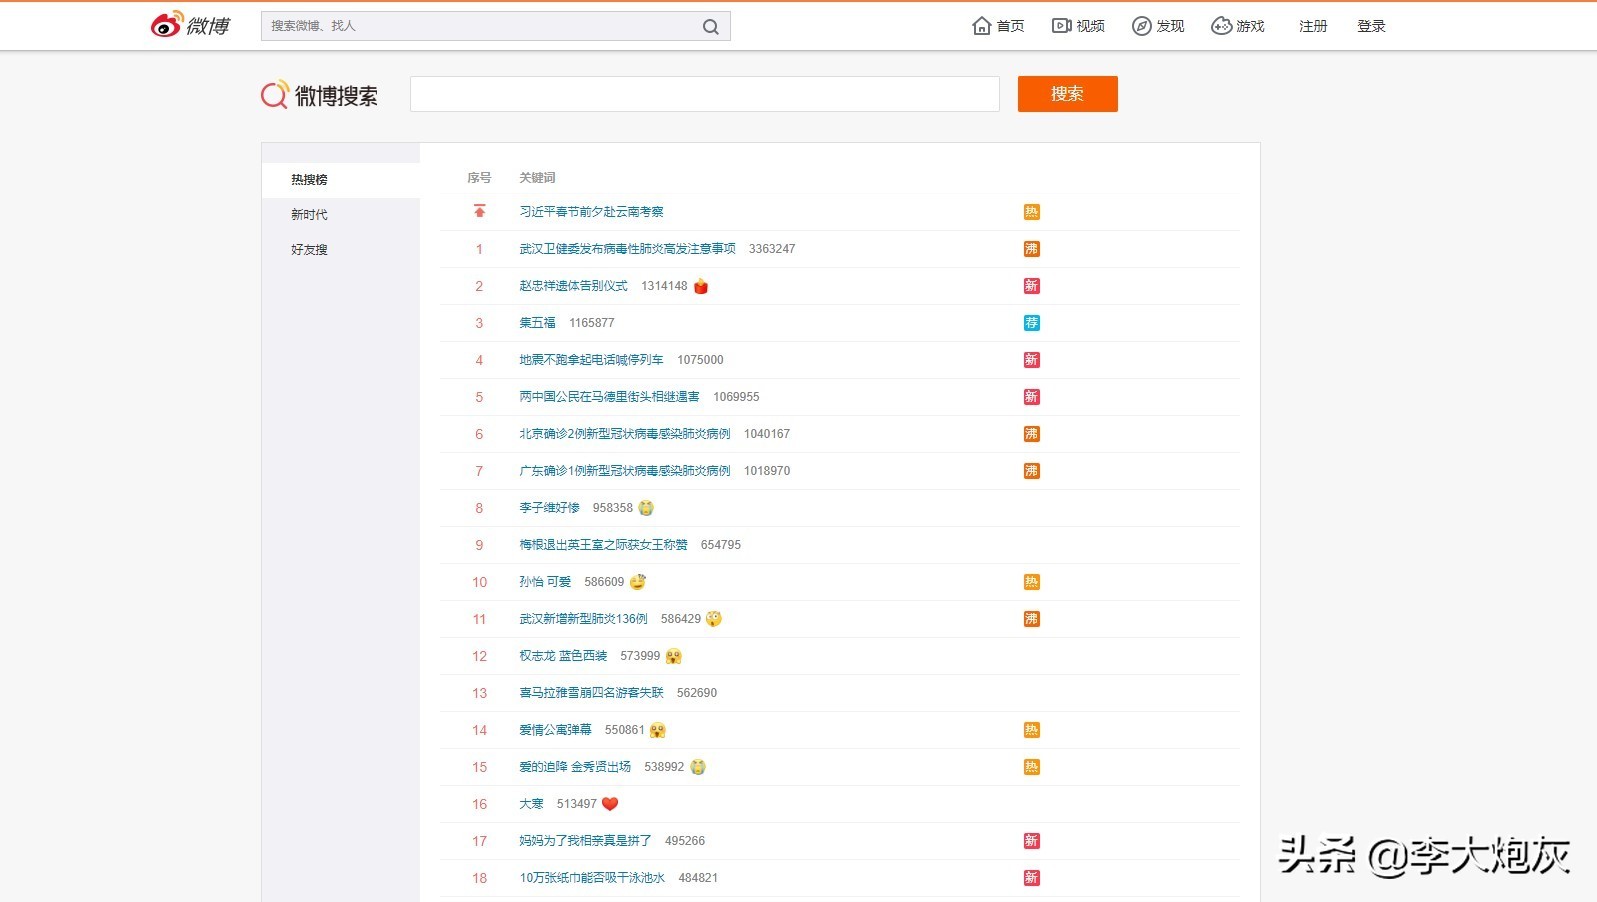1597x902 pixels.
Task: Open the topic 爱的迫降 金秀贤出场
Action: [x=575, y=767]
